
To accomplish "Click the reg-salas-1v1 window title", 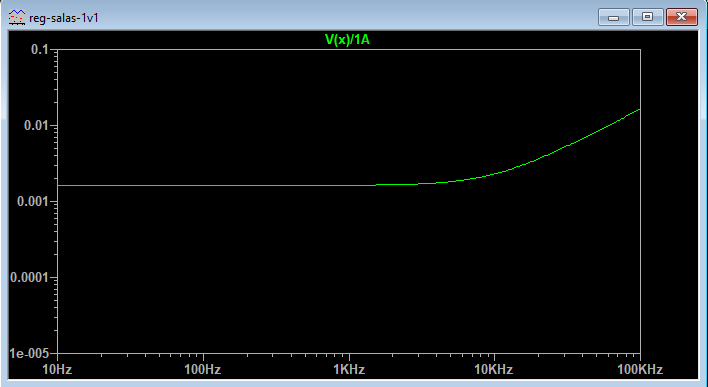I will click(63, 18).
